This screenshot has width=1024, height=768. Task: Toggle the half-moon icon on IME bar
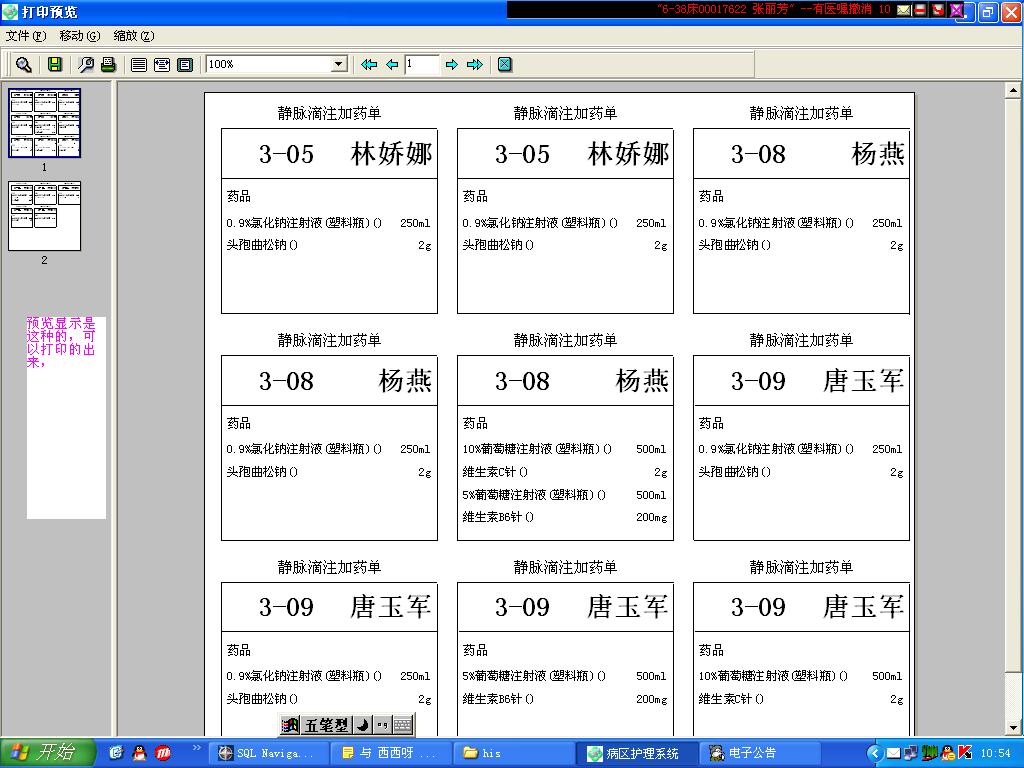pos(362,725)
